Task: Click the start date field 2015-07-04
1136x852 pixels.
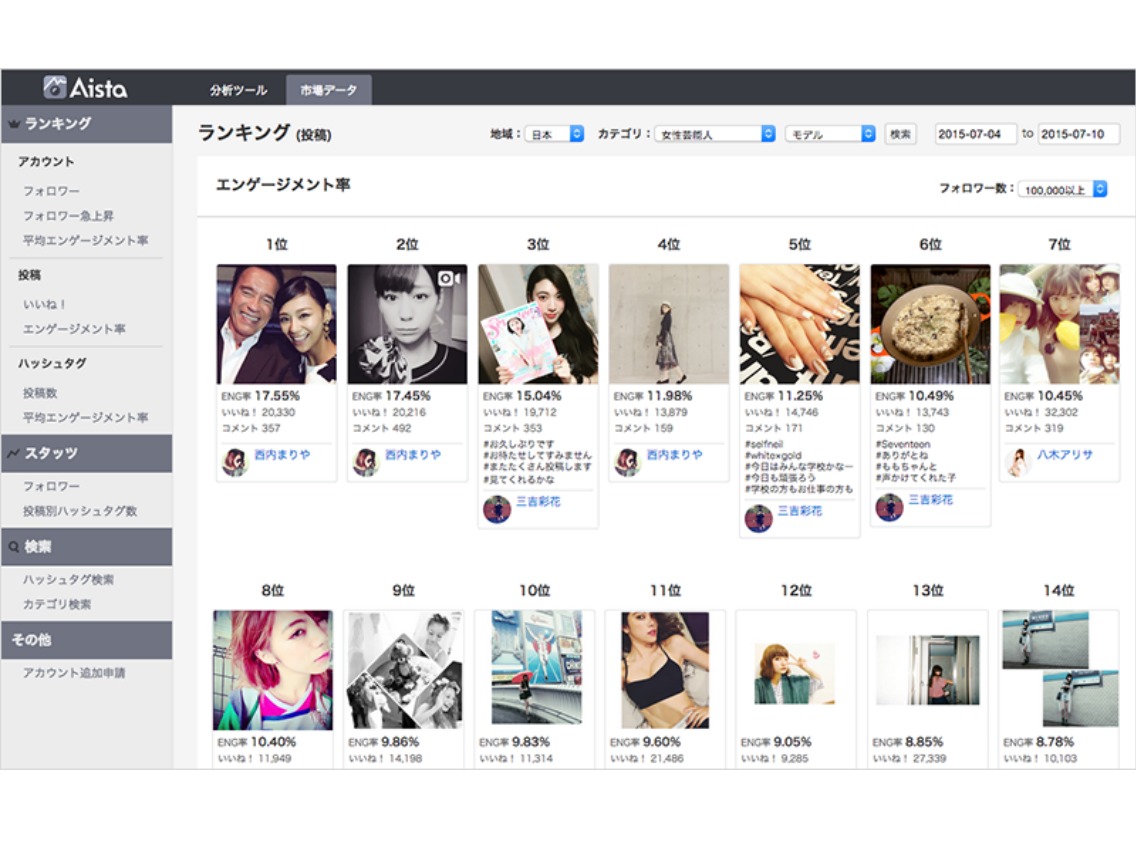Action: coord(974,134)
